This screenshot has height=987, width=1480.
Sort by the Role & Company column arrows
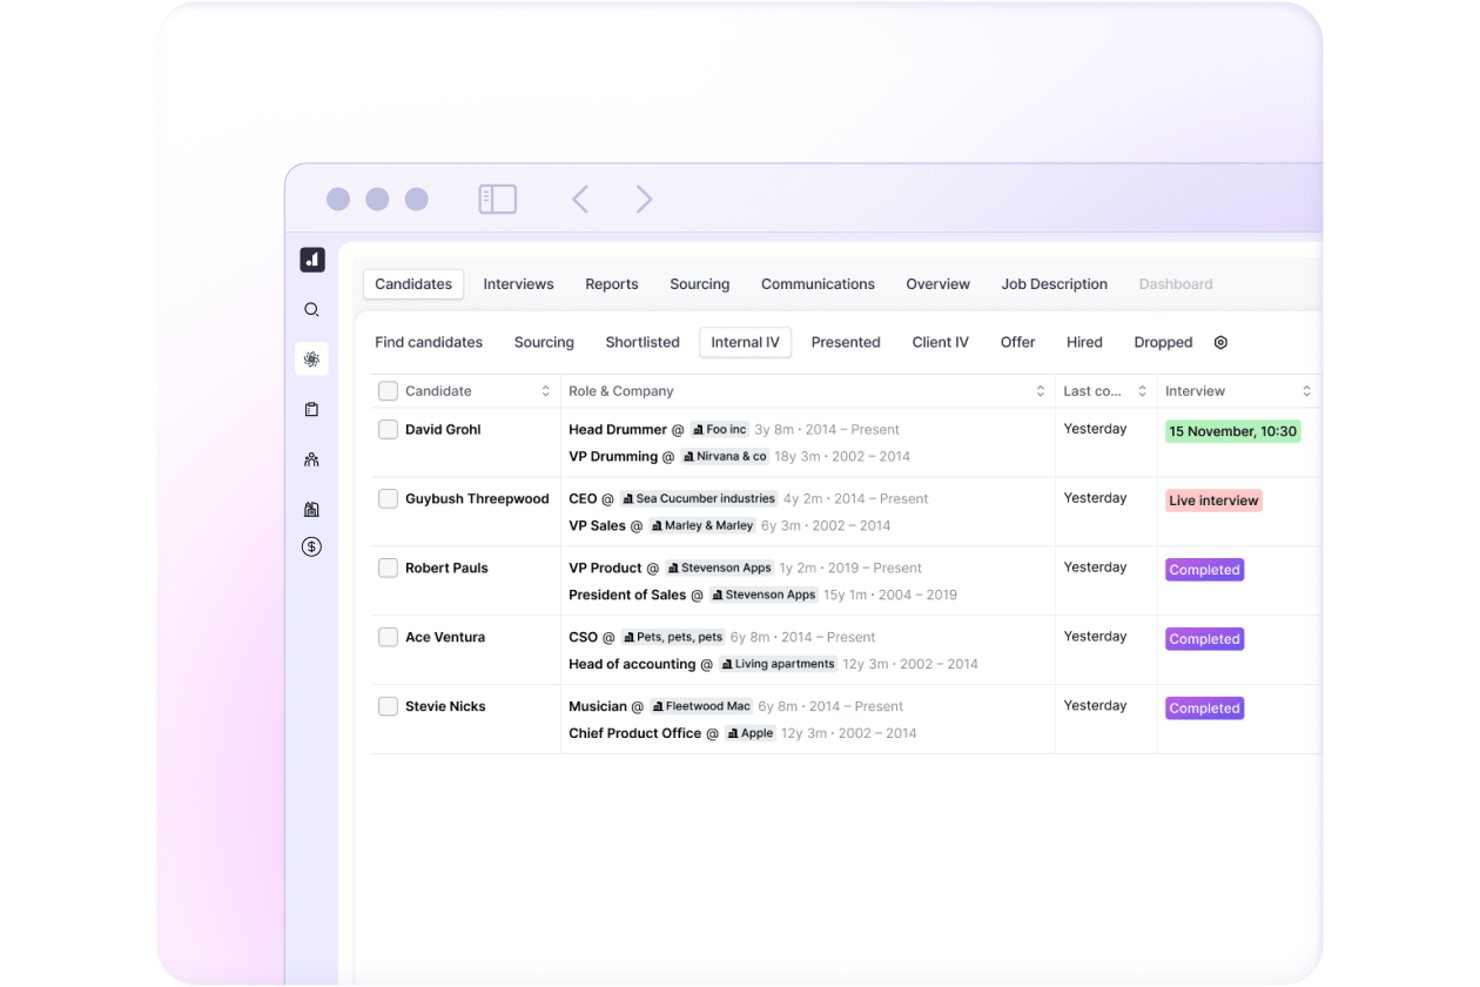pyautogui.click(x=1040, y=391)
